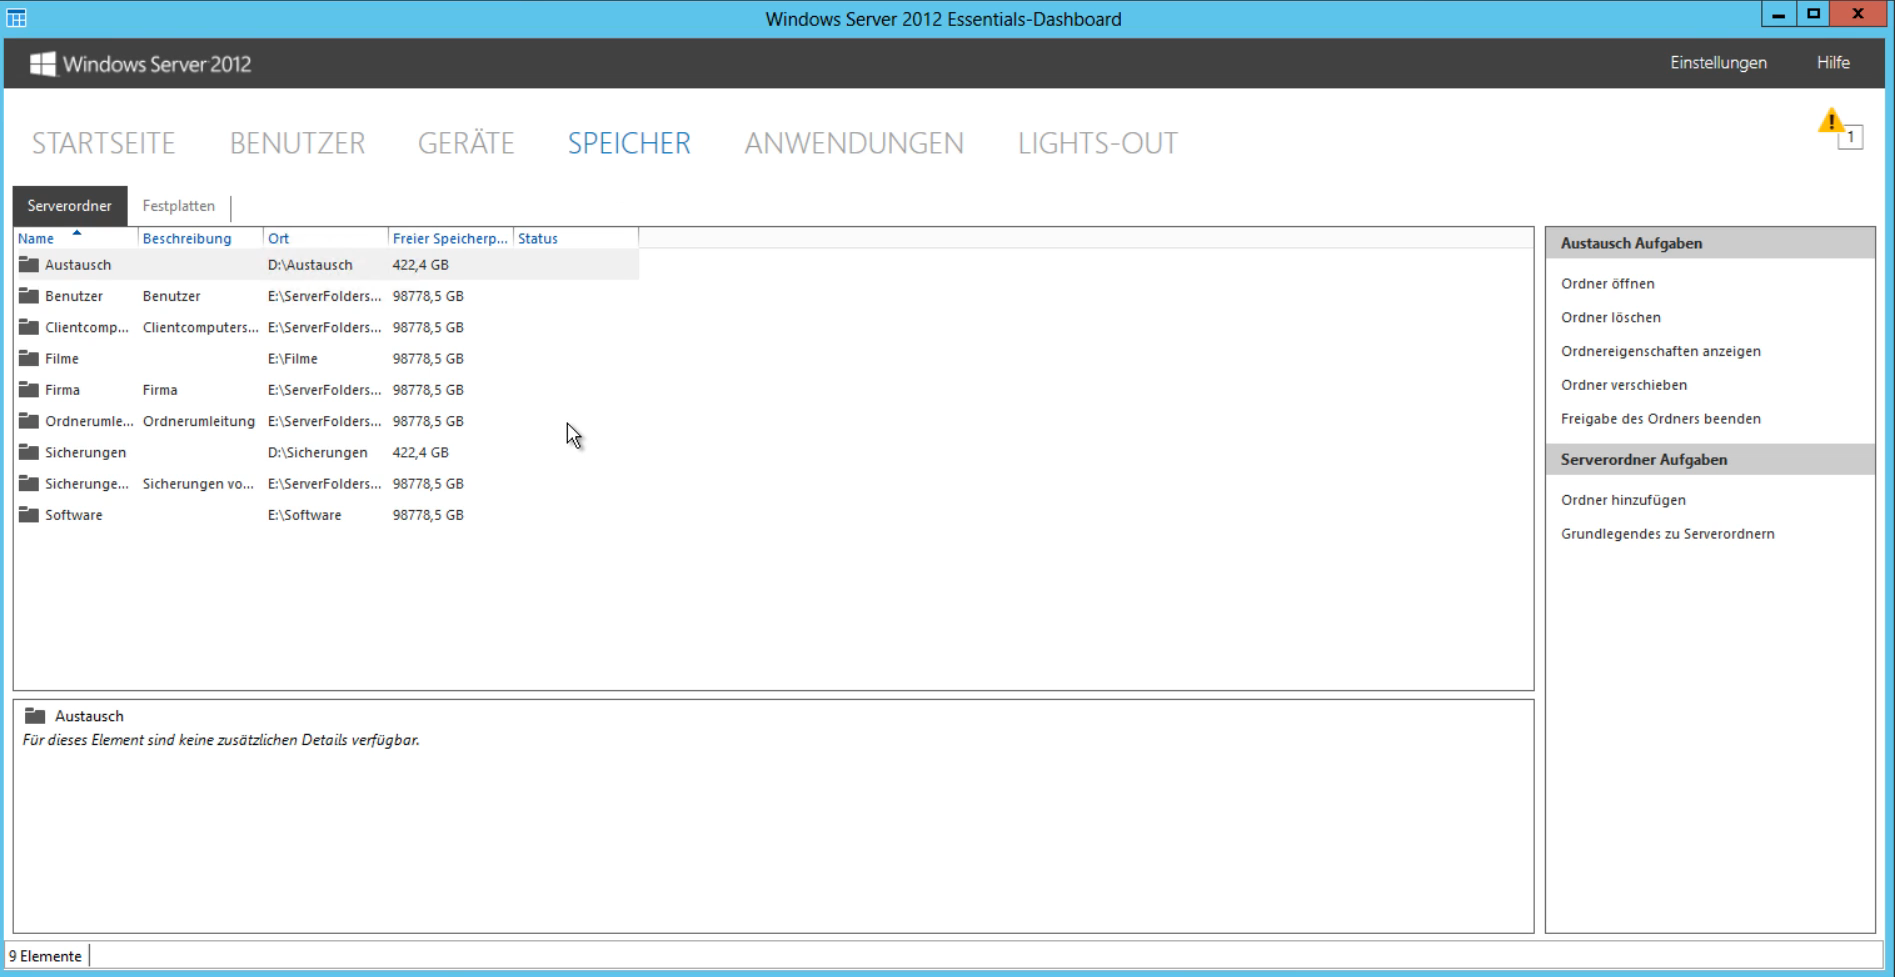Go to the LIGHTS-OUT section
The width and height of the screenshot is (1895, 977).
point(1097,144)
